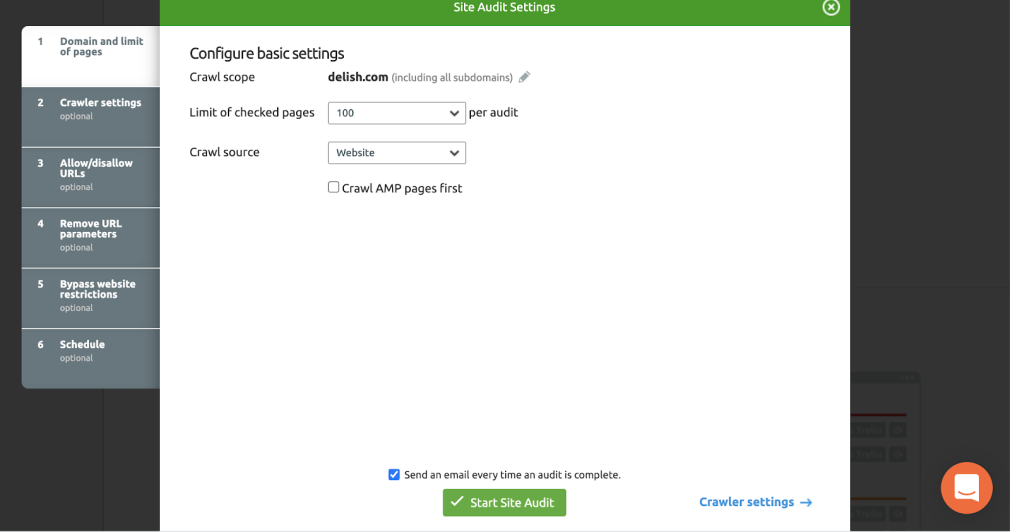Click the Limit of checked pages label
1010x532 pixels.
(252, 113)
